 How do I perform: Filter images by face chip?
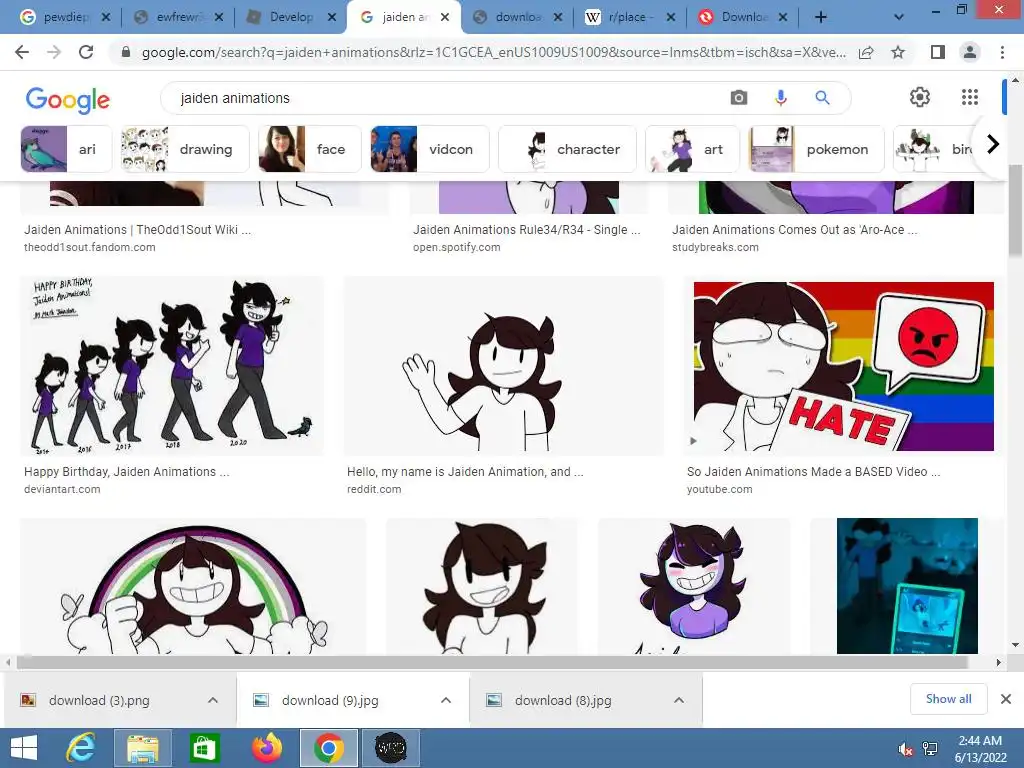pos(309,149)
